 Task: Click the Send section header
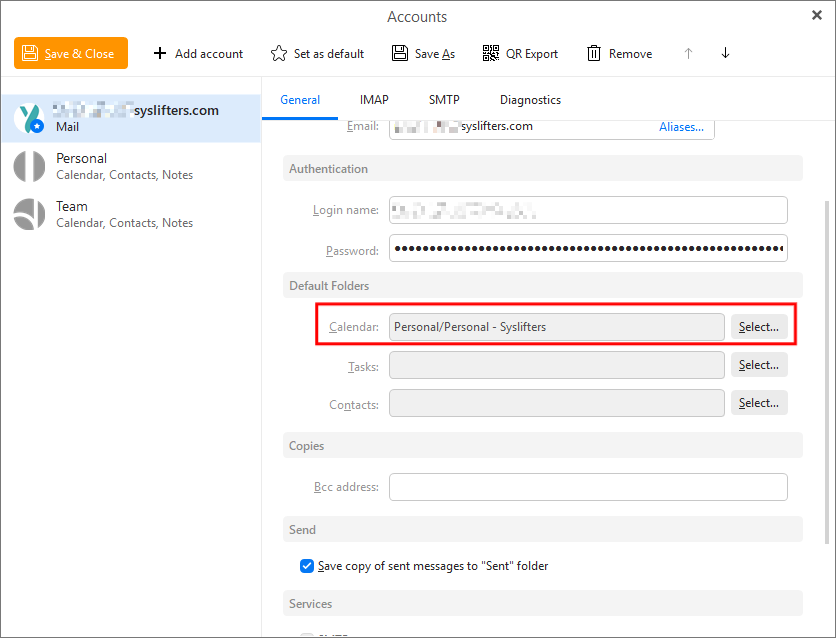point(543,530)
